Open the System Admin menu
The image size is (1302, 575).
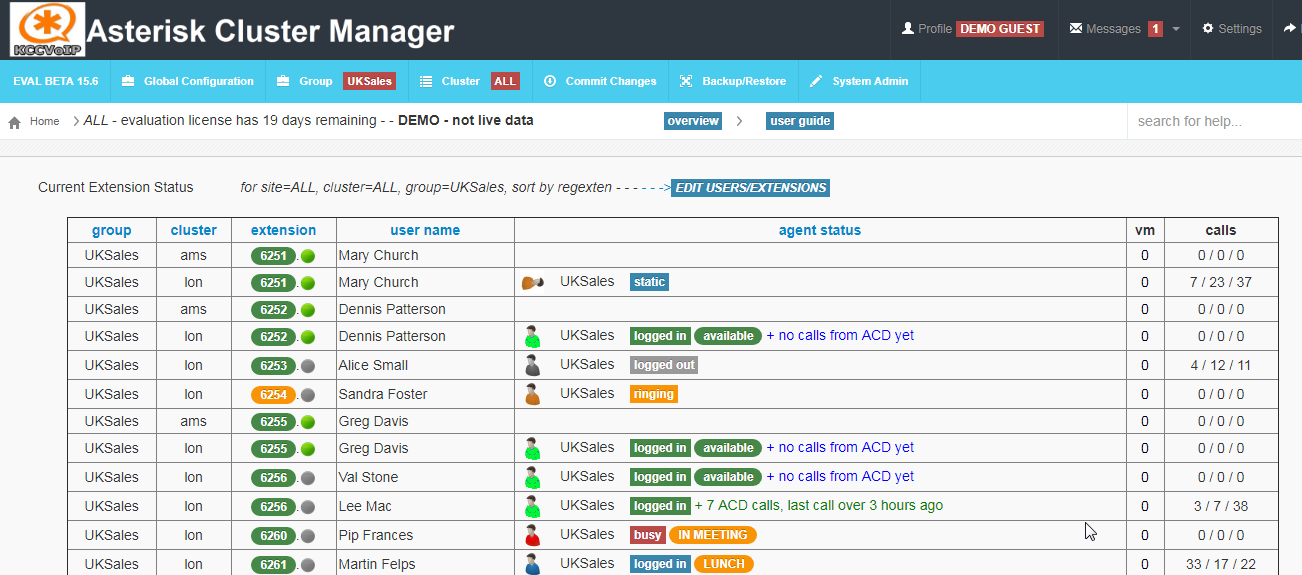click(x=860, y=81)
